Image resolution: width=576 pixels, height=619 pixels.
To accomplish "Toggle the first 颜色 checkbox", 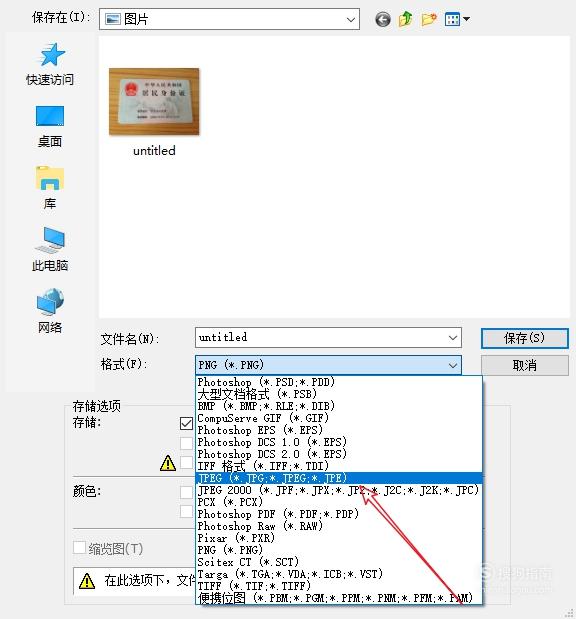I will click(x=186, y=492).
